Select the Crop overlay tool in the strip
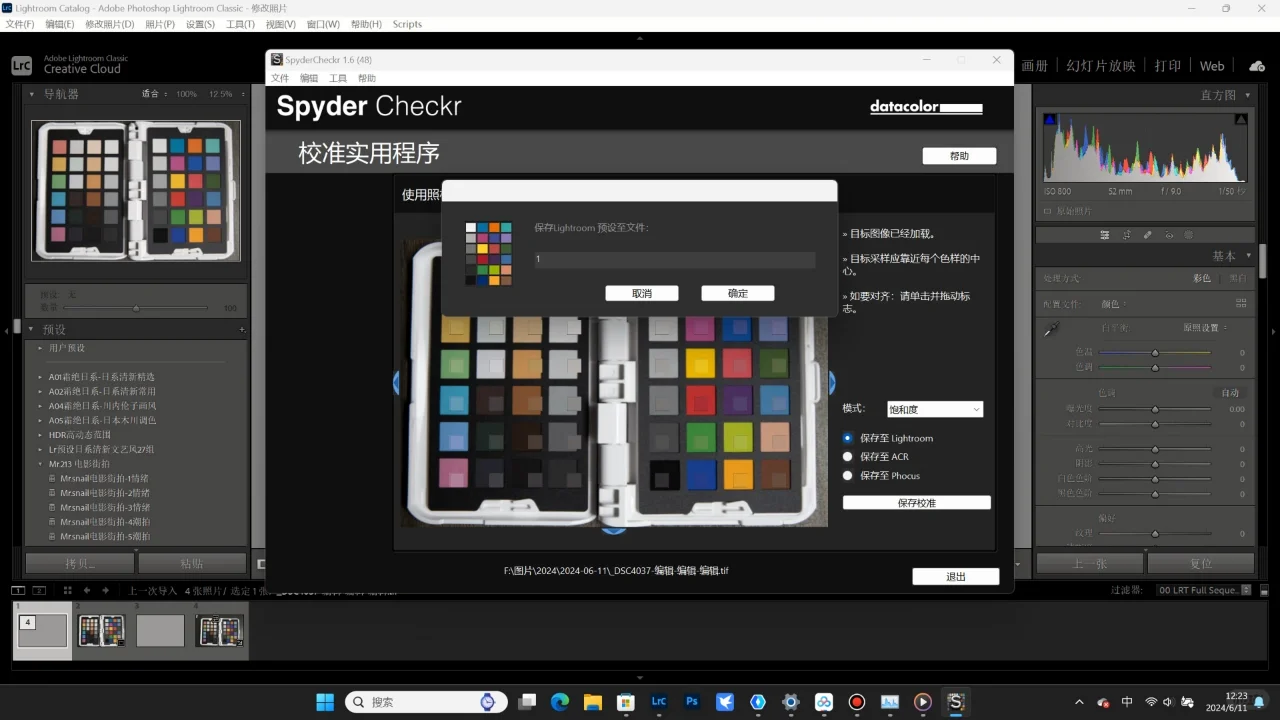The image size is (1280, 720). [1127, 235]
